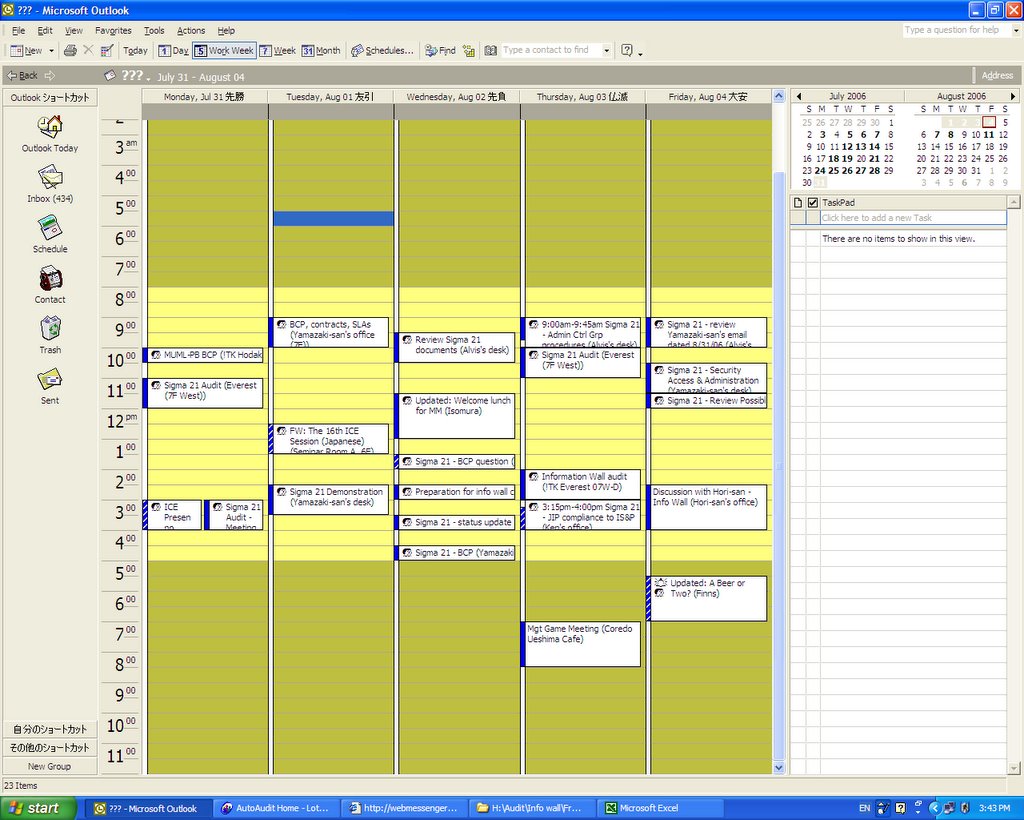Open the Edit menu
The width and height of the screenshot is (1024, 820).
pyautogui.click(x=45, y=31)
